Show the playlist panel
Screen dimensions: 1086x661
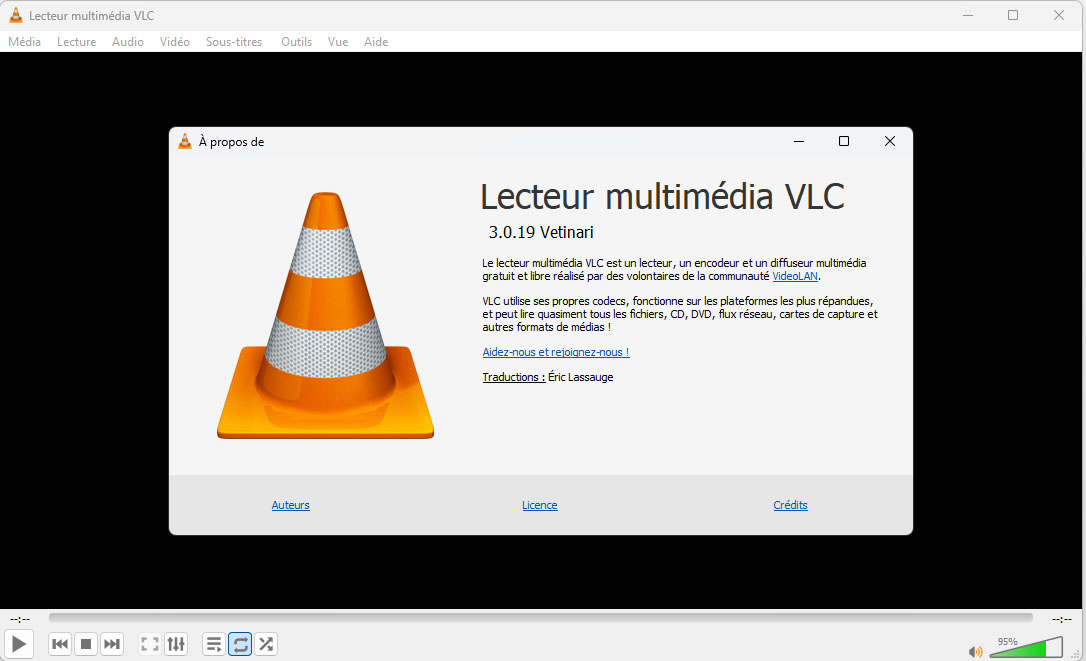214,644
